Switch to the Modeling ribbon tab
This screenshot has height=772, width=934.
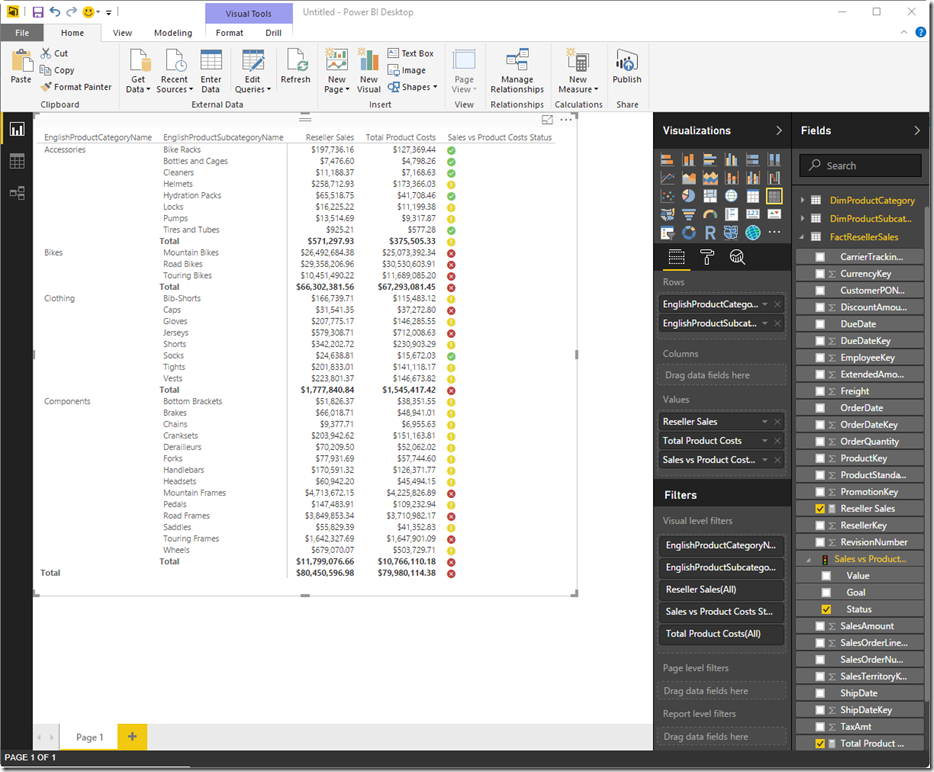pos(173,33)
